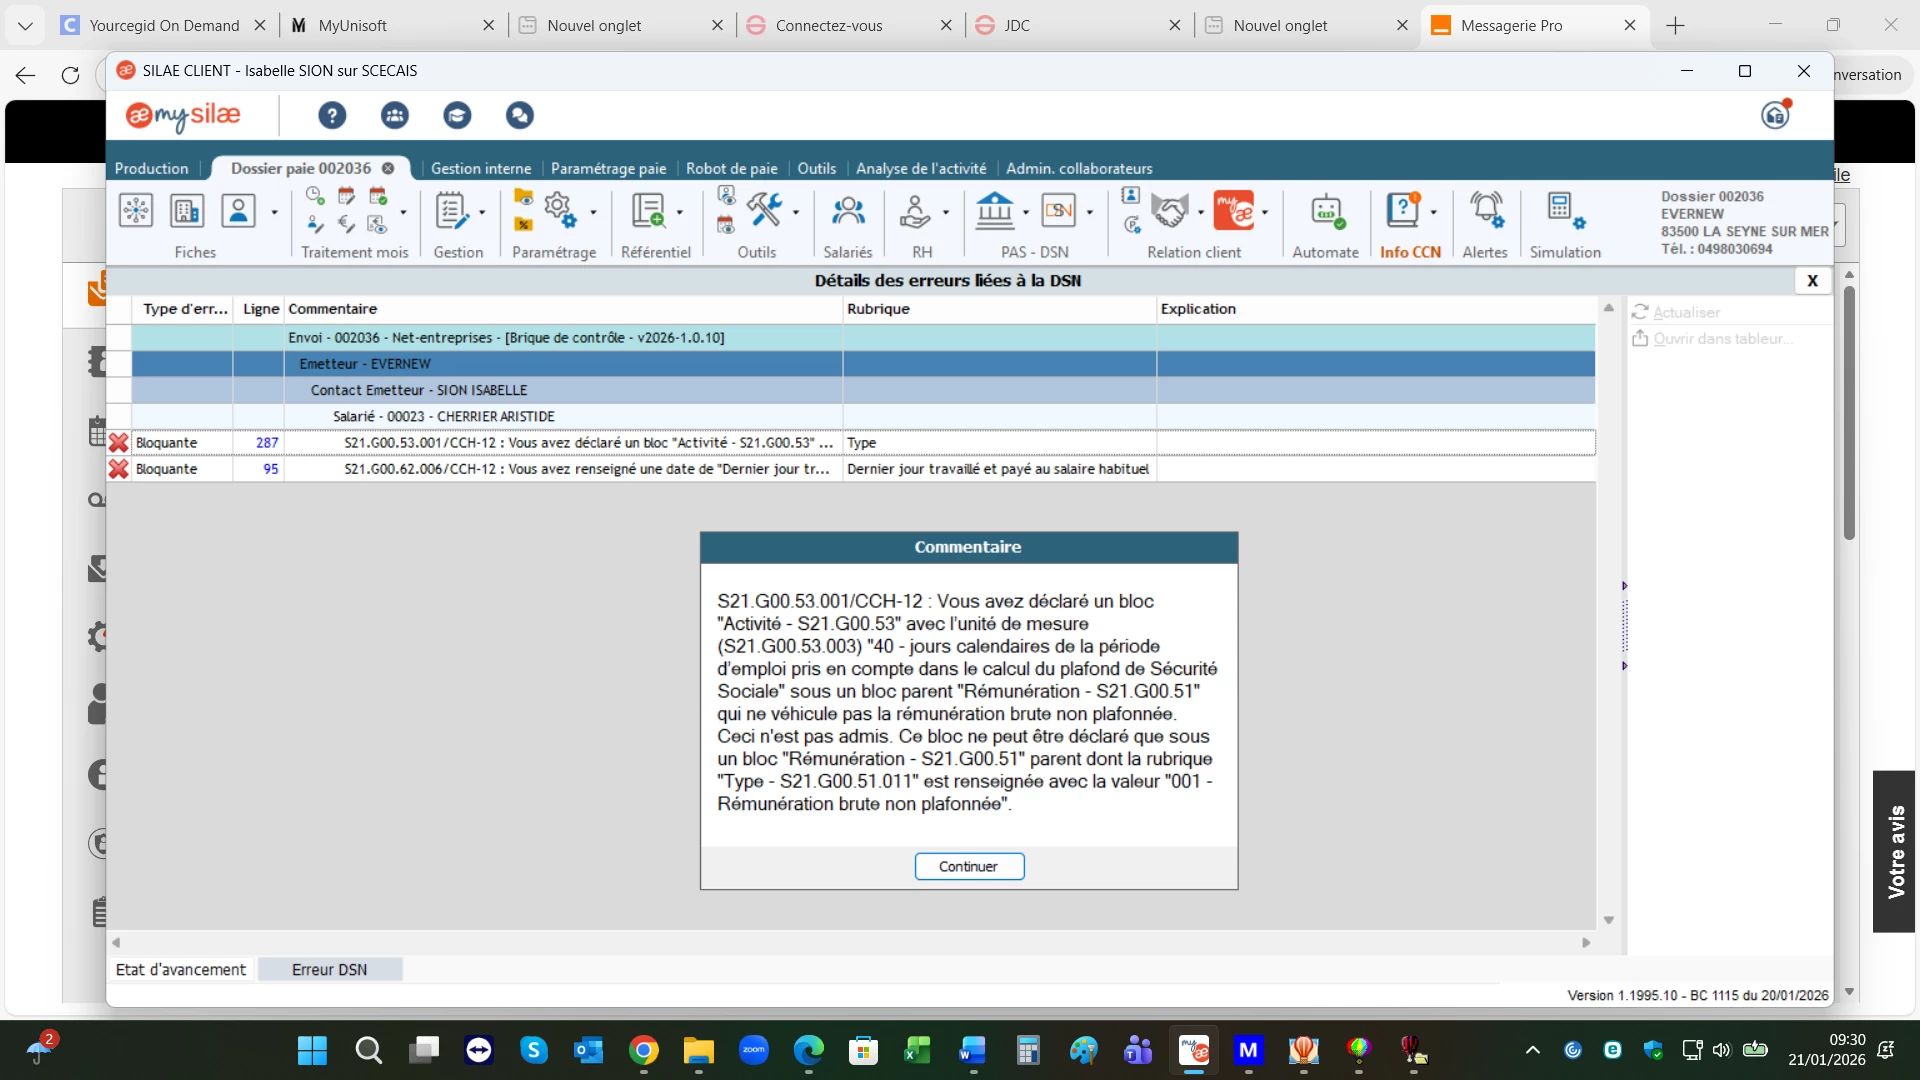1920x1080 pixels.
Task: Click the Salariés group icon
Action: [x=848, y=211]
